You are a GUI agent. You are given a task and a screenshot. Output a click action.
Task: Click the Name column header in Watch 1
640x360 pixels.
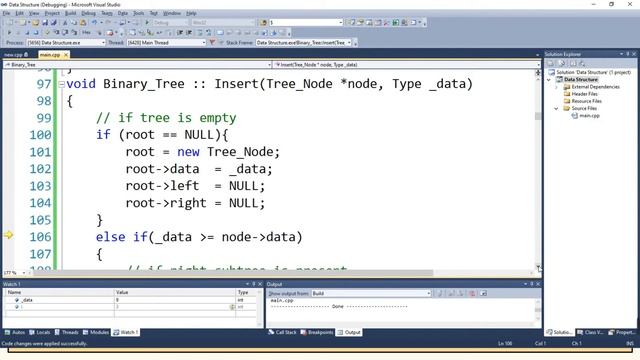pyautogui.click(x=60, y=292)
